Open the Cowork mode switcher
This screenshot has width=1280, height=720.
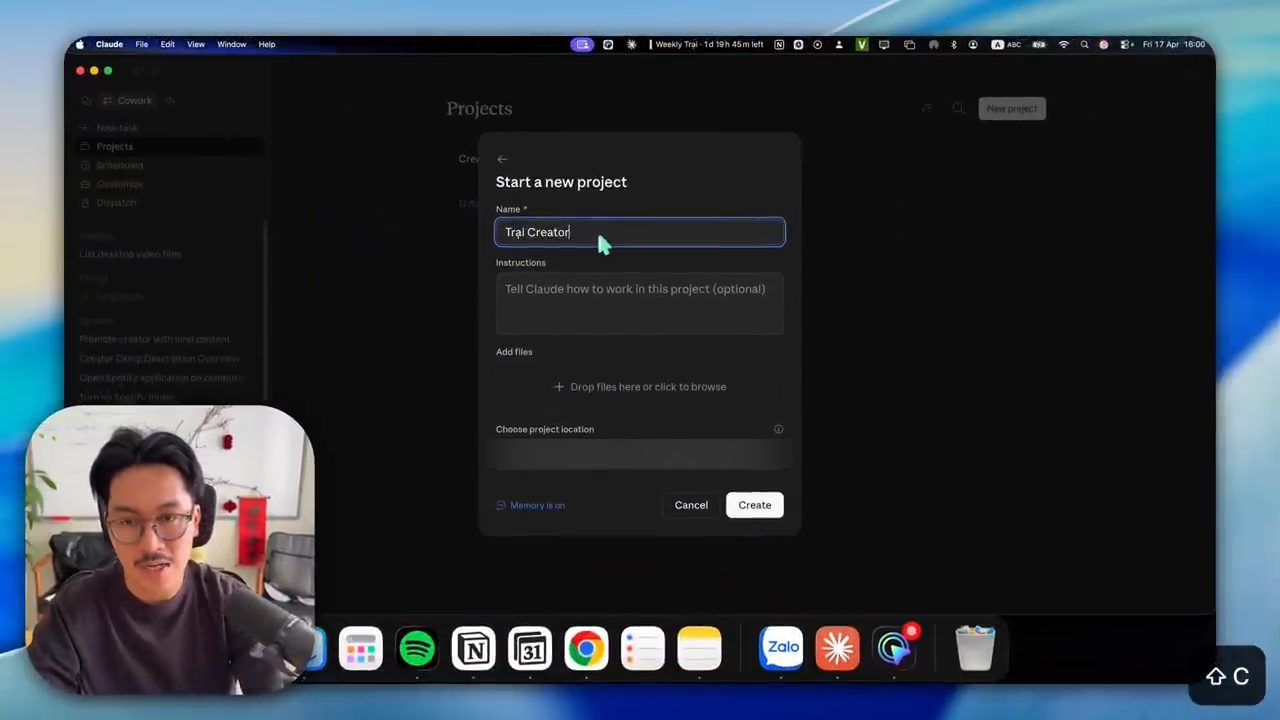coord(127,100)
